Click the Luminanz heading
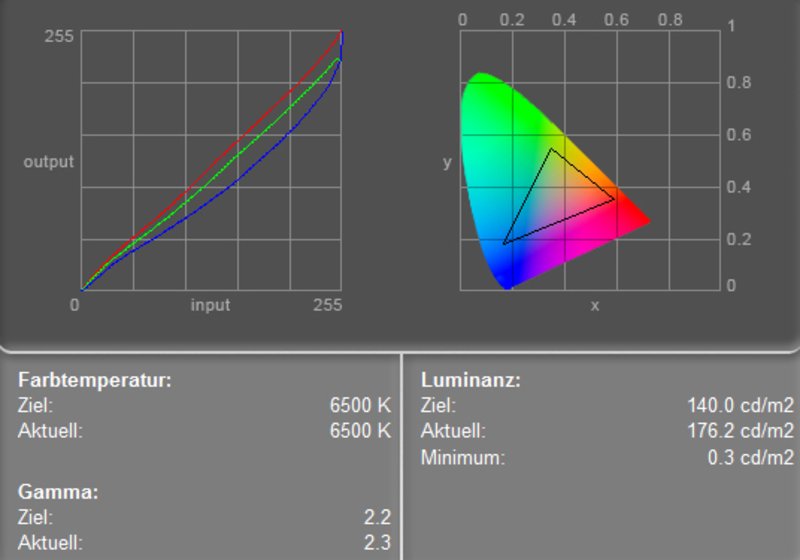Viewport: 800px width, 560px height. [x=471, y=380]
